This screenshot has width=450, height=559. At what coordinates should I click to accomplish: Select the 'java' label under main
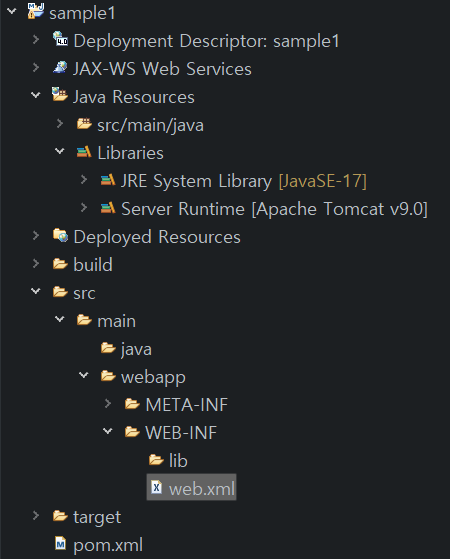point(136,349)
